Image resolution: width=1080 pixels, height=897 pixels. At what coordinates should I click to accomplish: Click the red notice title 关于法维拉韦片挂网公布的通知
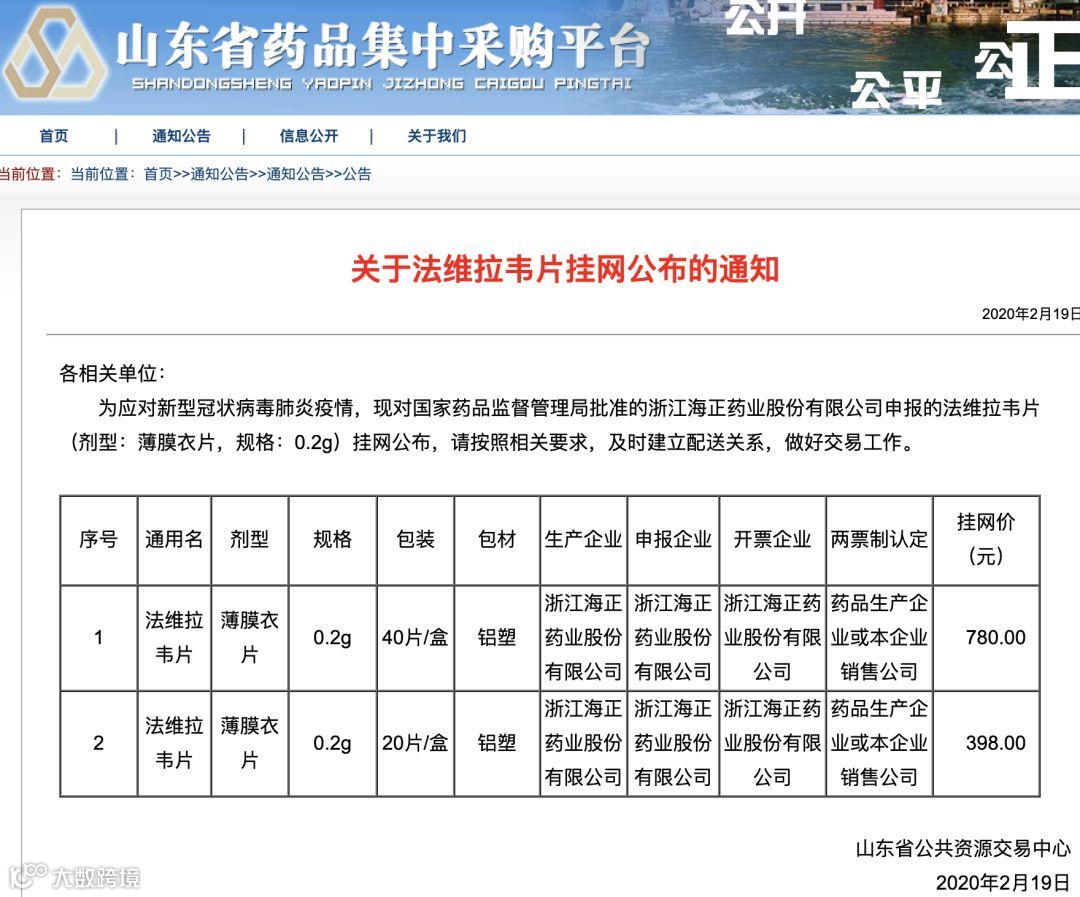coord(565,269)
